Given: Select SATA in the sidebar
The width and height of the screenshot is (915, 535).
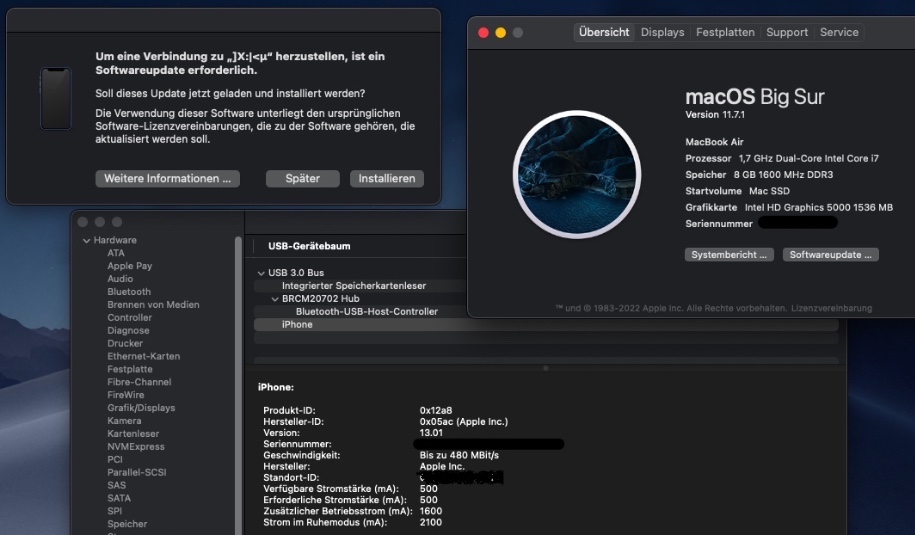Looking at the screenshot, I should (119, 498).
